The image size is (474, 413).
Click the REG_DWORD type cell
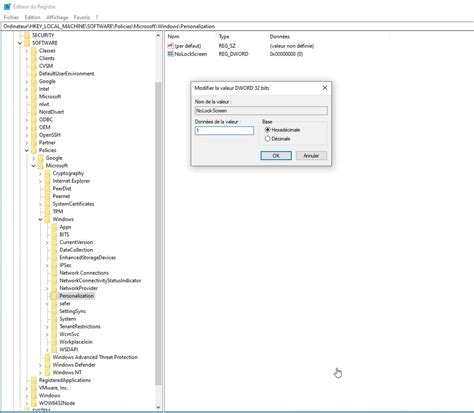point(233,54)
